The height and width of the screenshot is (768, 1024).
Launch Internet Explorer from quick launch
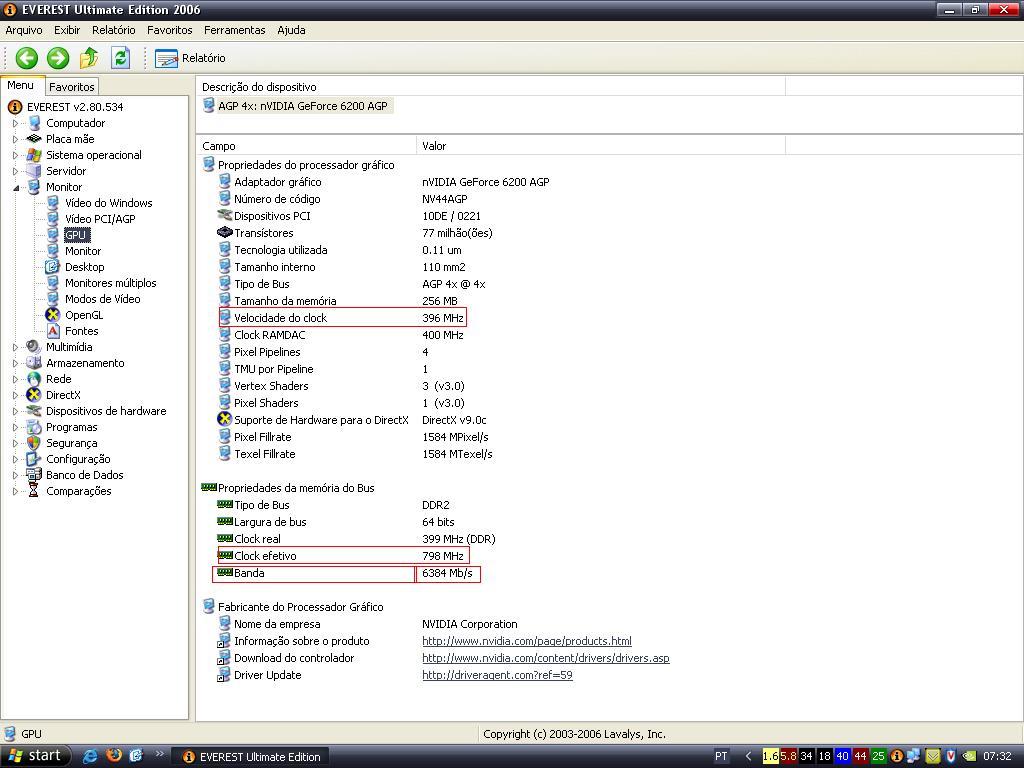pyautogui.click(x=90, y=756)
